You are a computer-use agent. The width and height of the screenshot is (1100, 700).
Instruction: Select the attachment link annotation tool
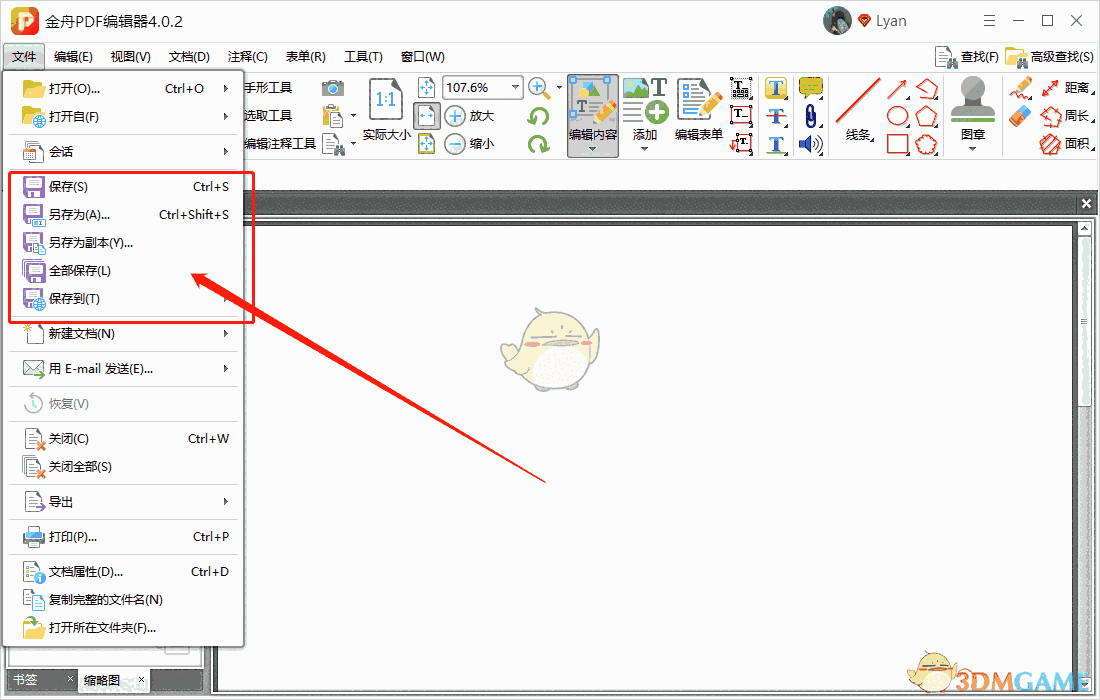(x=812, y=117)
